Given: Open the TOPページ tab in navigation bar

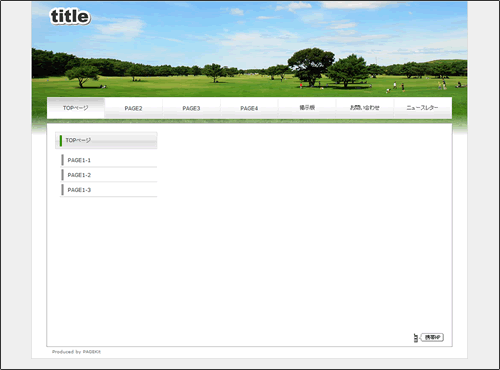Looking at the screenshot, I should [x=76, y=108].
